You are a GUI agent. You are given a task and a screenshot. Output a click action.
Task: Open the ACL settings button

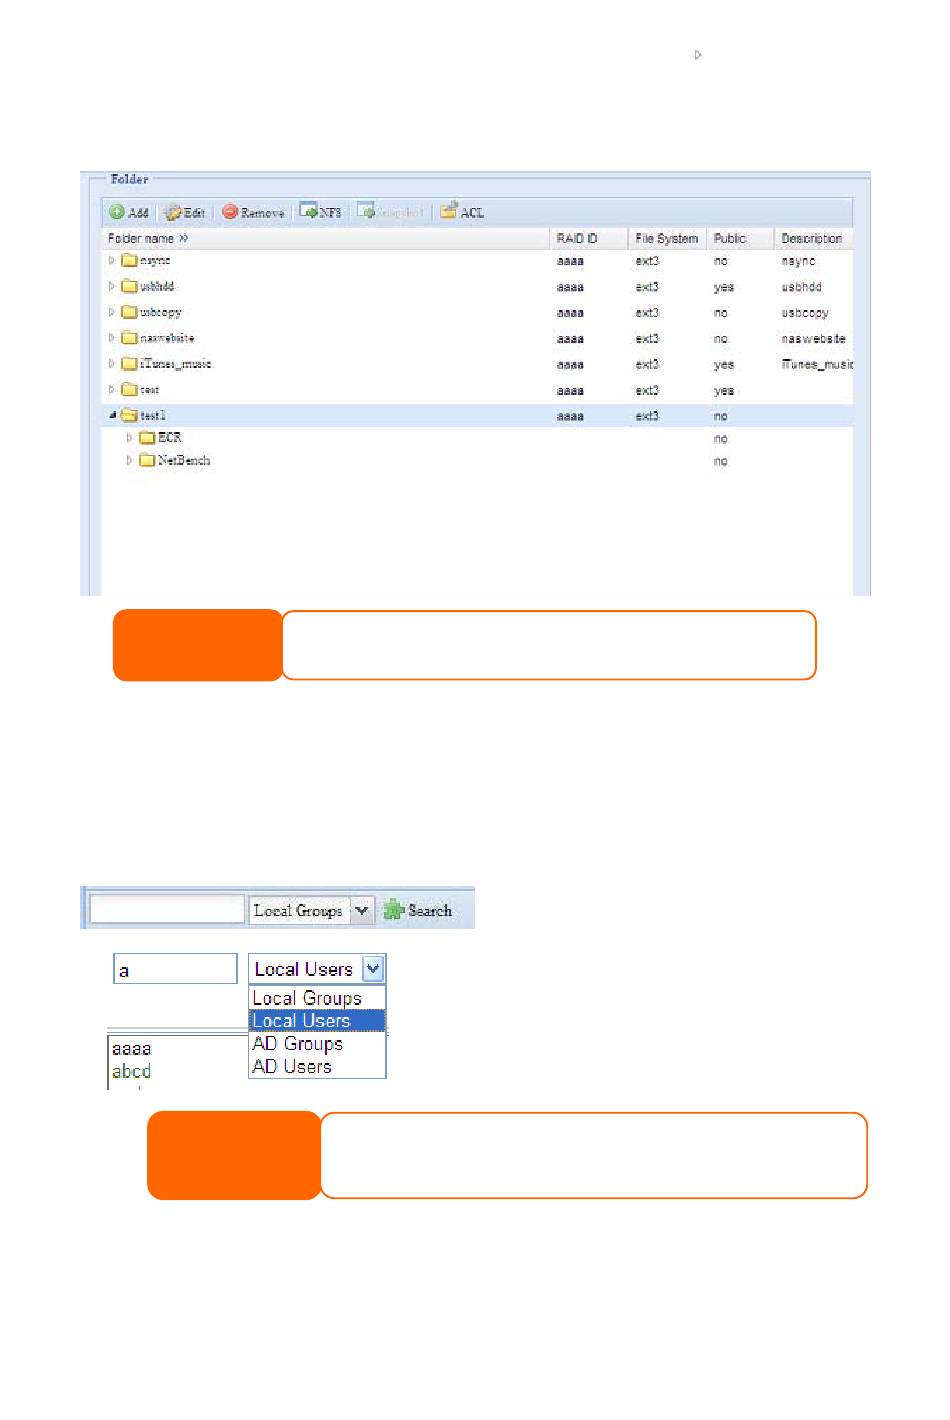tap(462, 211)
